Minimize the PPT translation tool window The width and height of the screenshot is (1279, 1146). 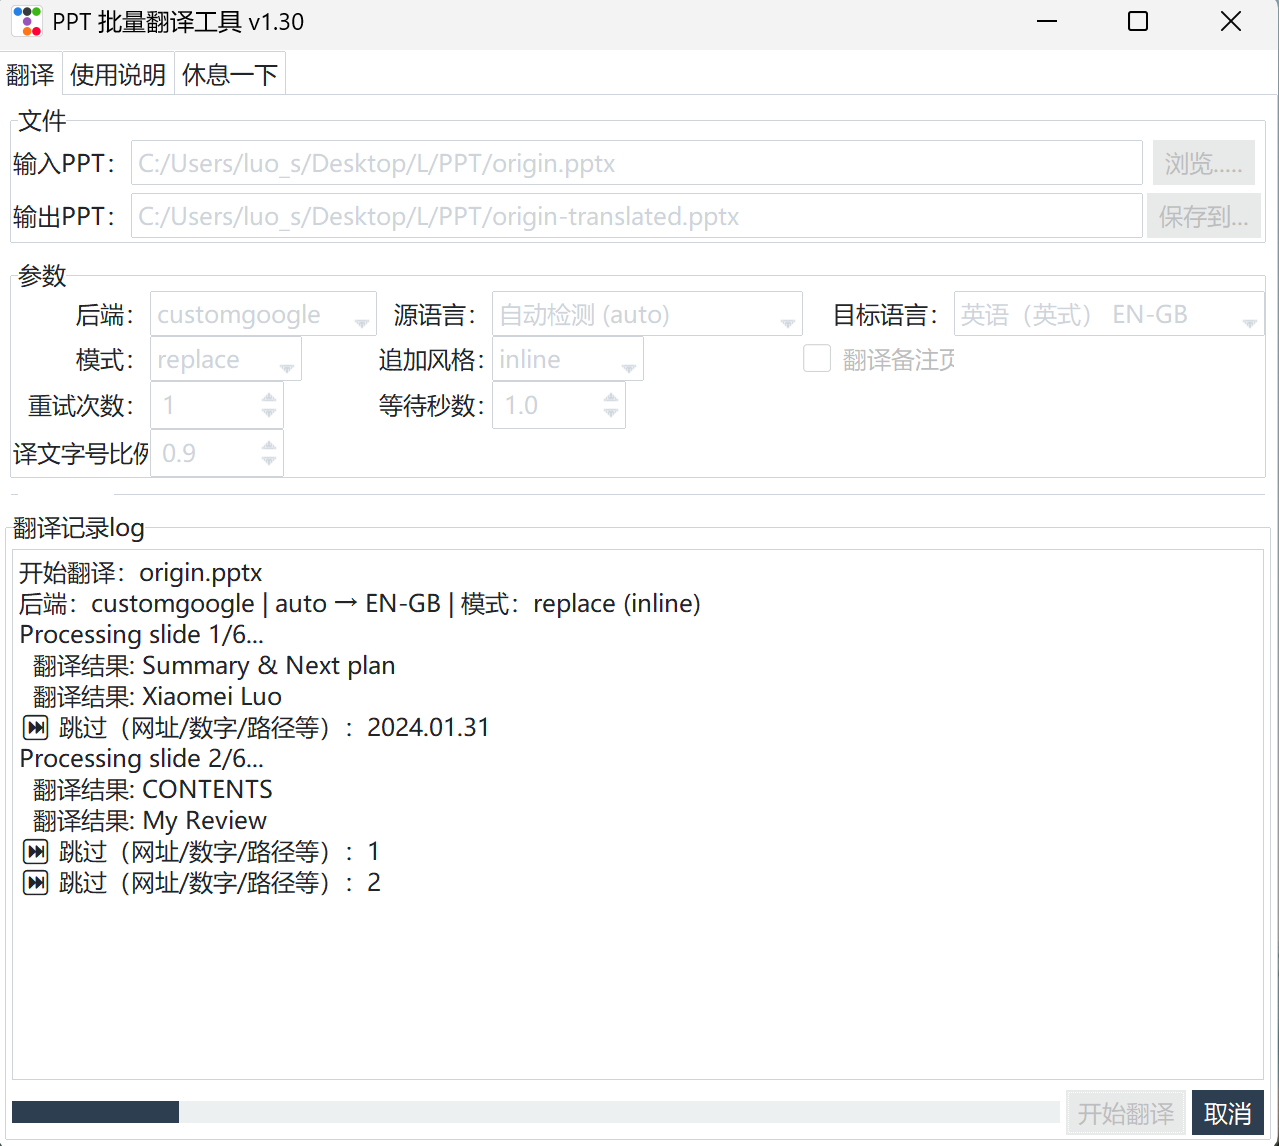click(x=1047, y=22)
